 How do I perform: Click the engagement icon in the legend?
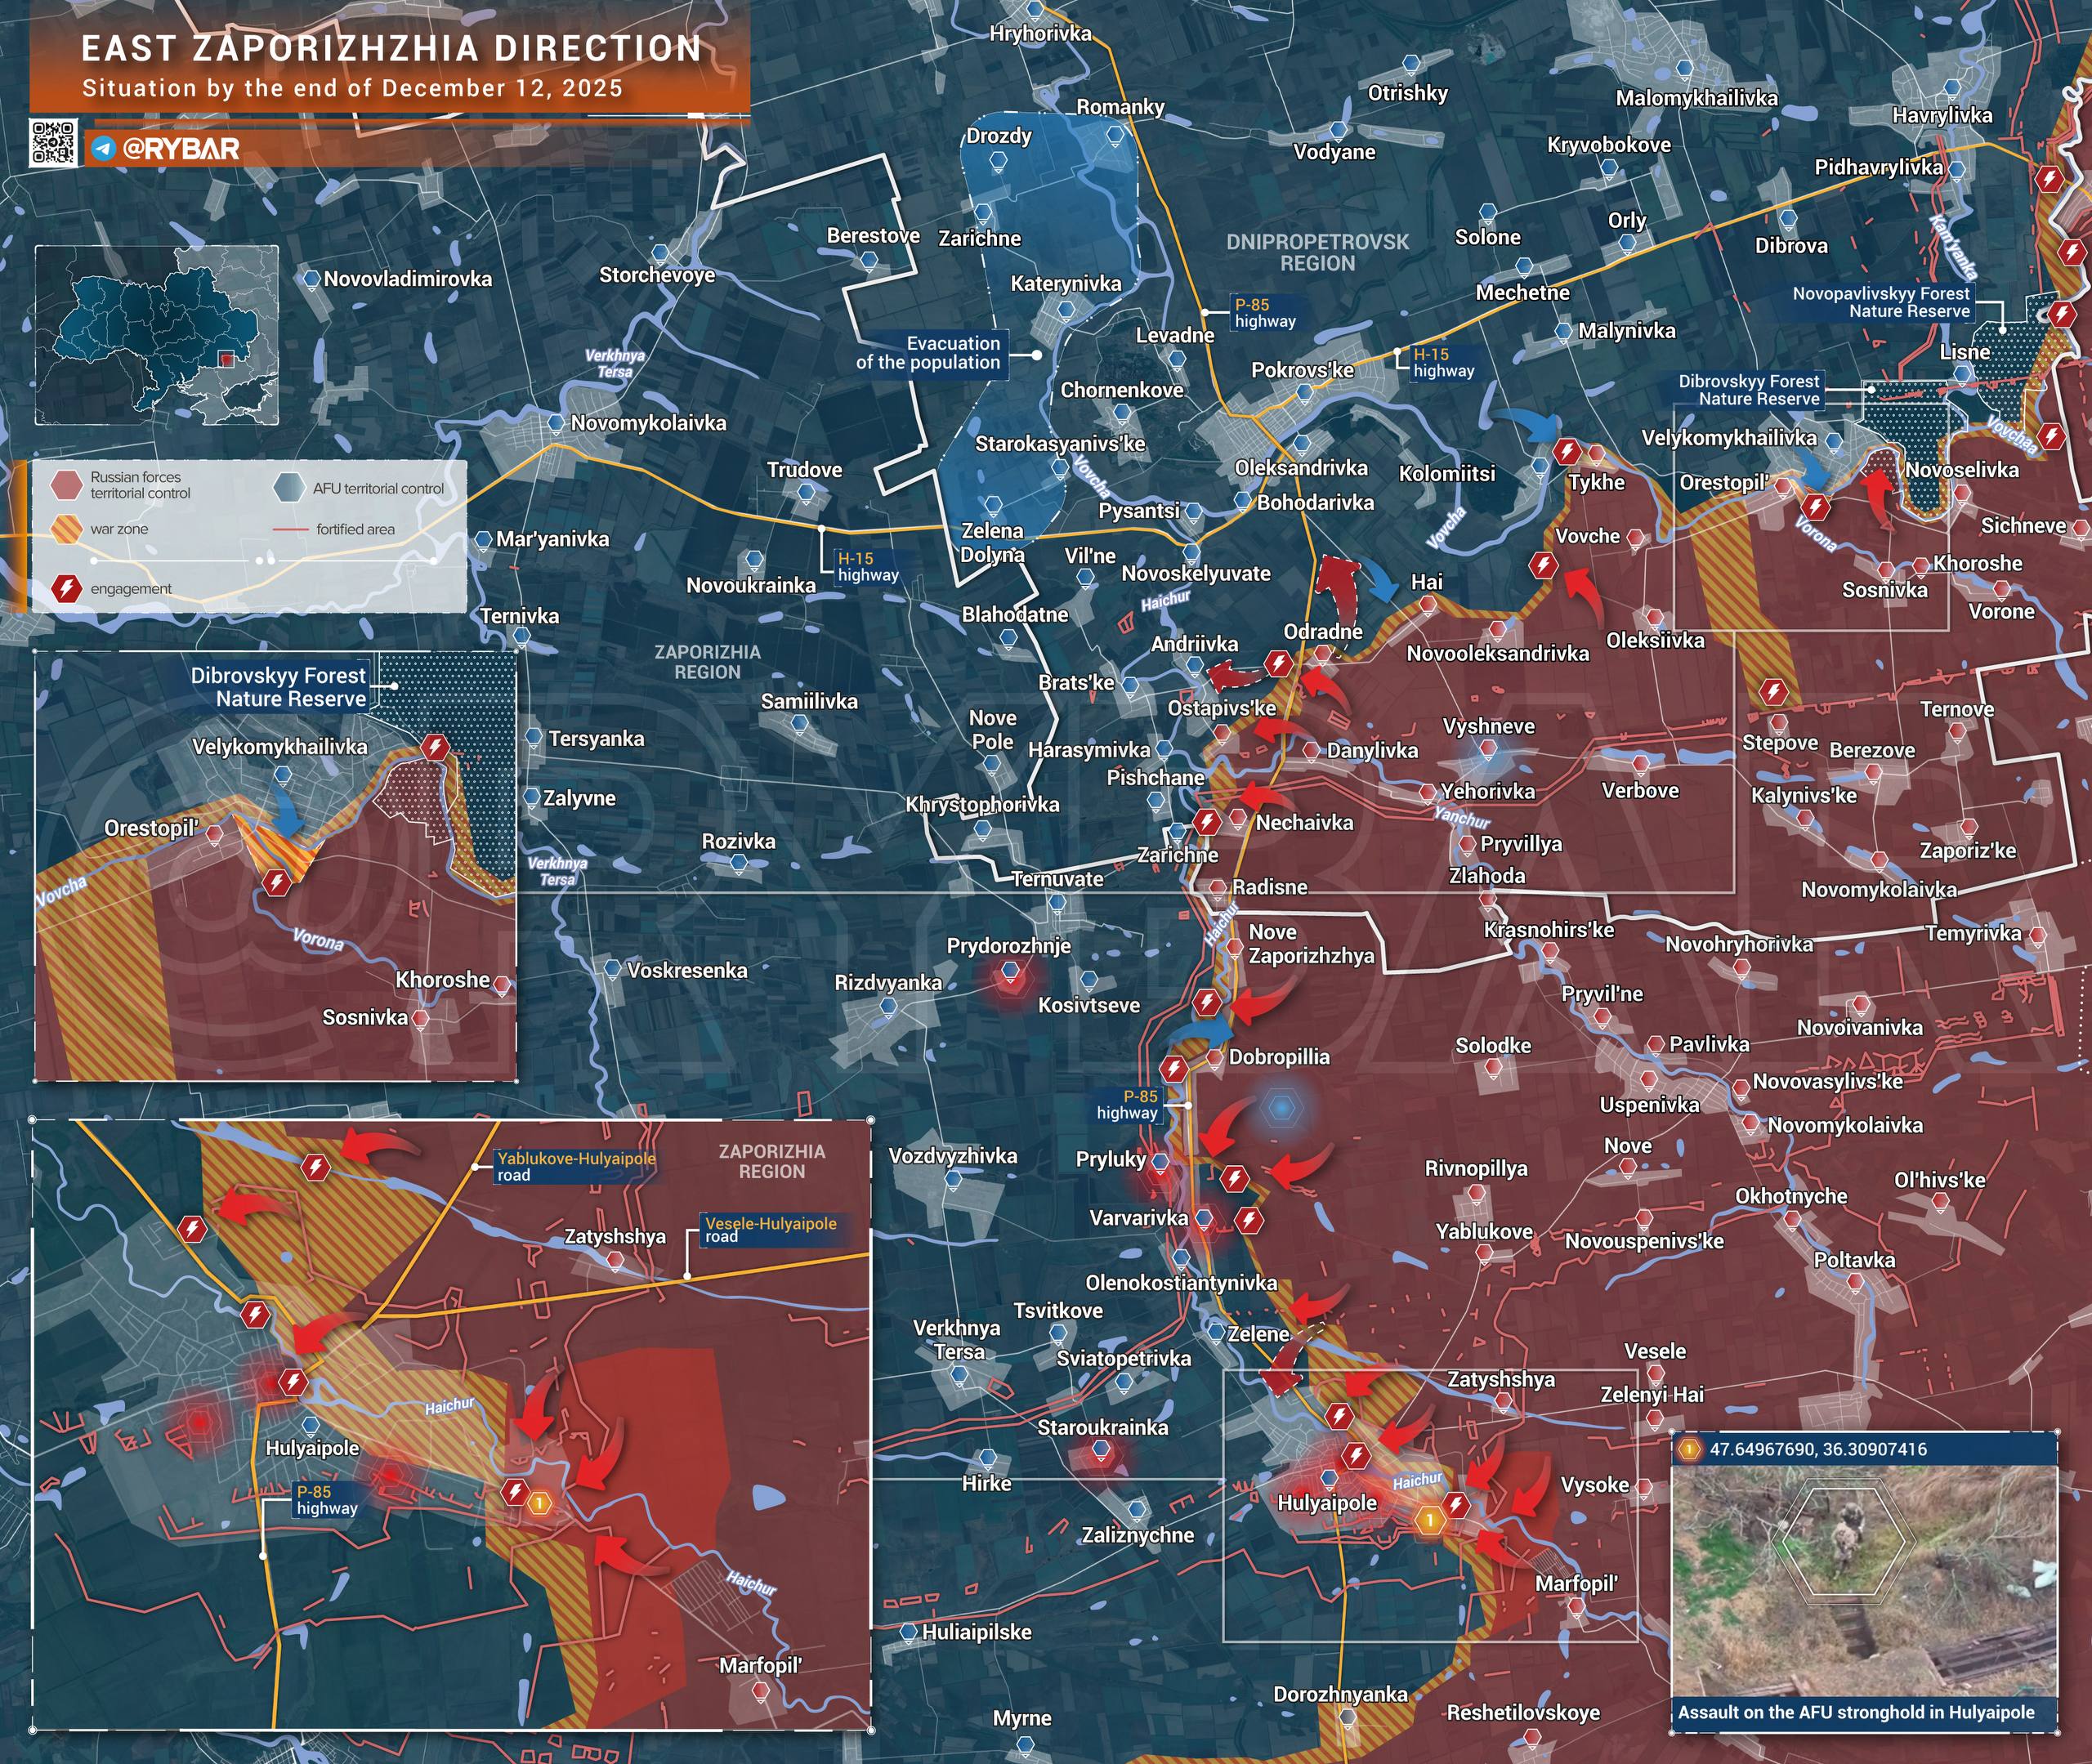(67, 588)
